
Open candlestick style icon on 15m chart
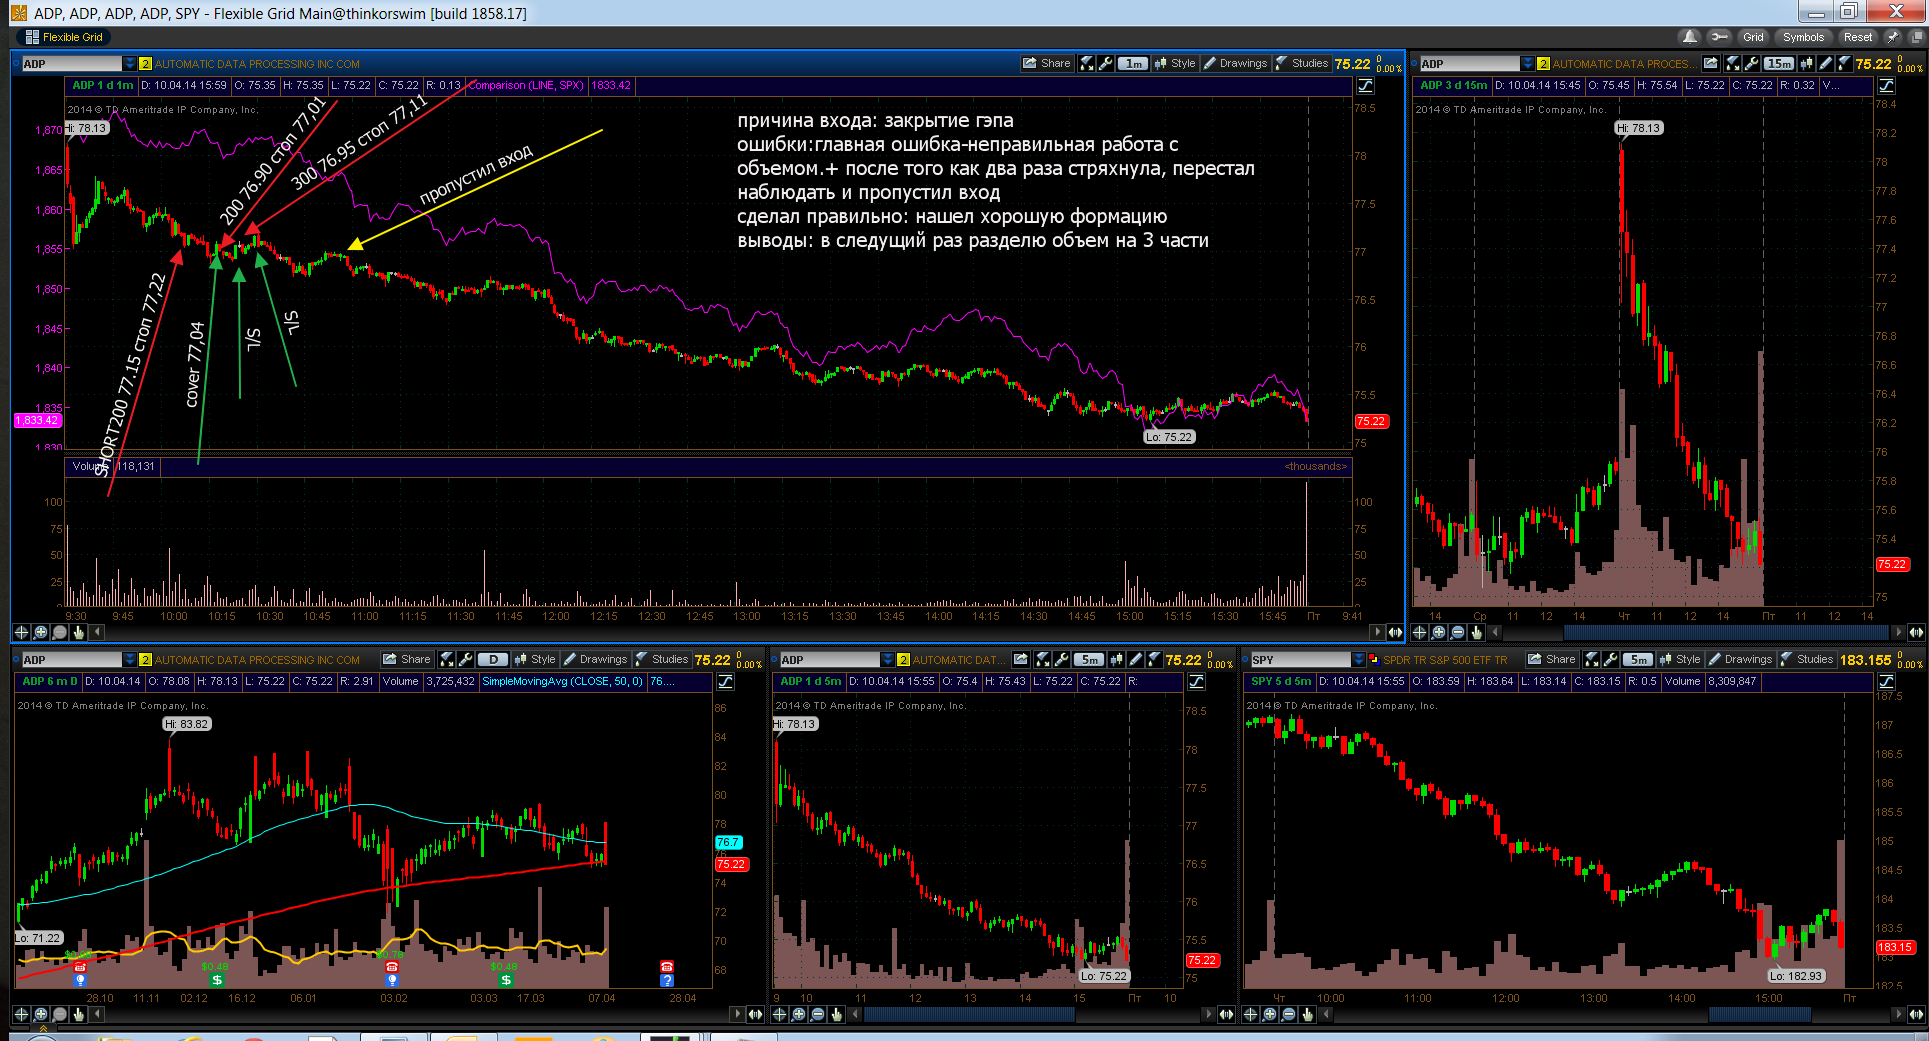coord(1806,63)
